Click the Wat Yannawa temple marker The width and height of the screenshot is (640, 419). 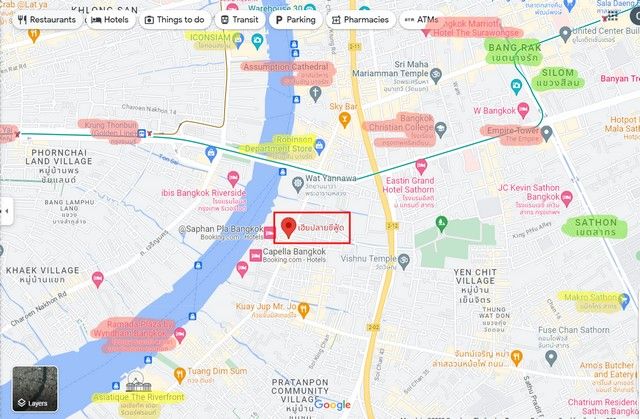298,184
